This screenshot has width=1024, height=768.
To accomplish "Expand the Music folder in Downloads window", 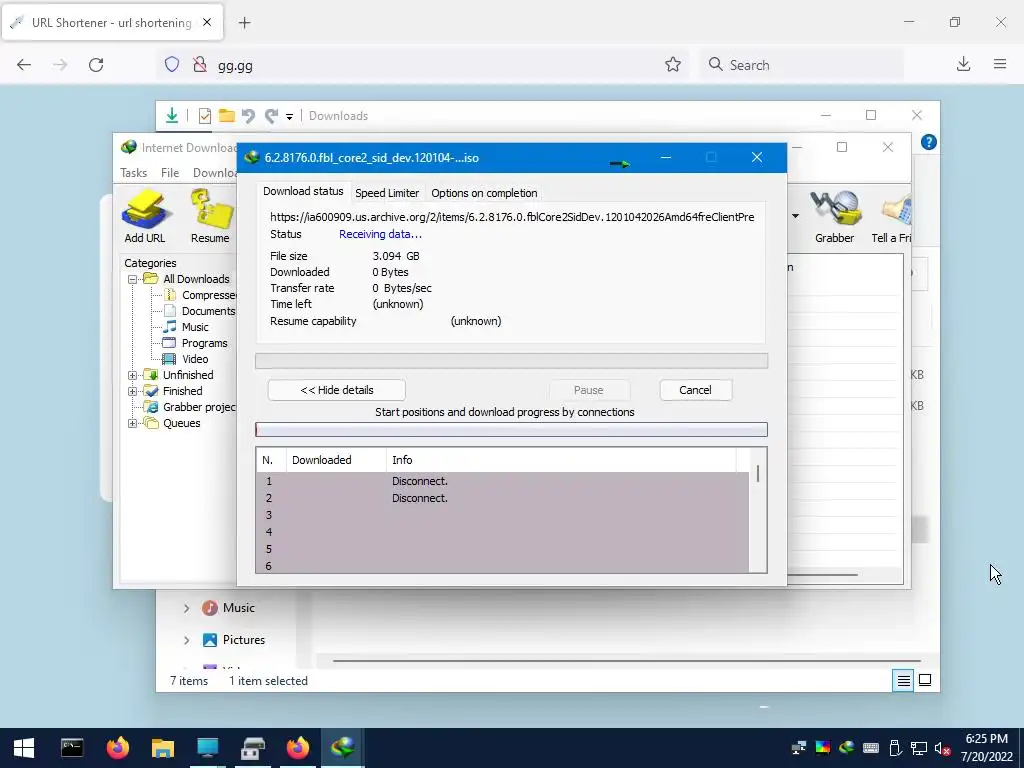I will tap(186, 608).
